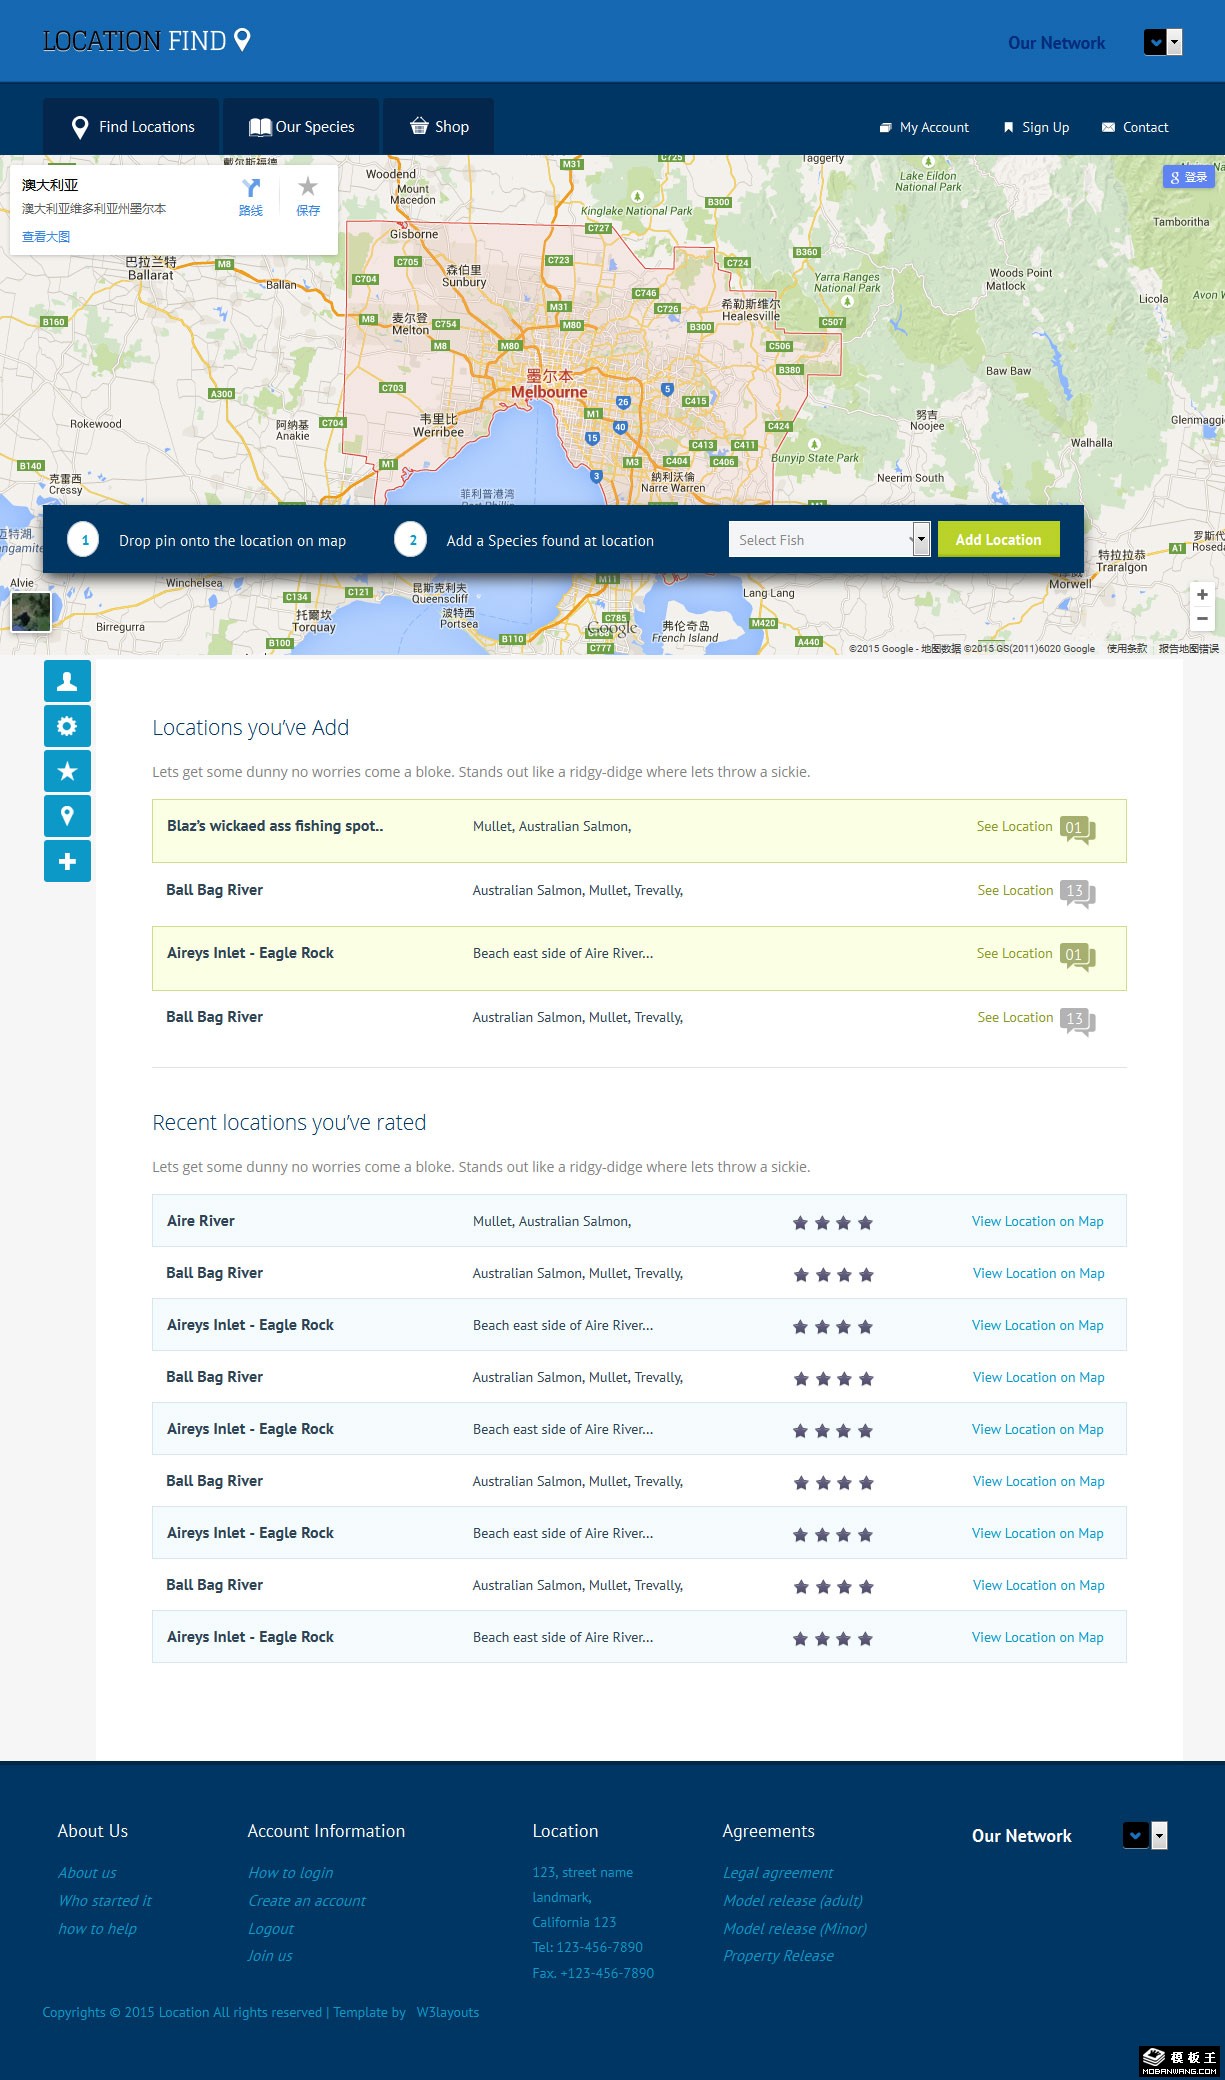
Task: Open the Our Species tab
Action: tap(301, 127)
